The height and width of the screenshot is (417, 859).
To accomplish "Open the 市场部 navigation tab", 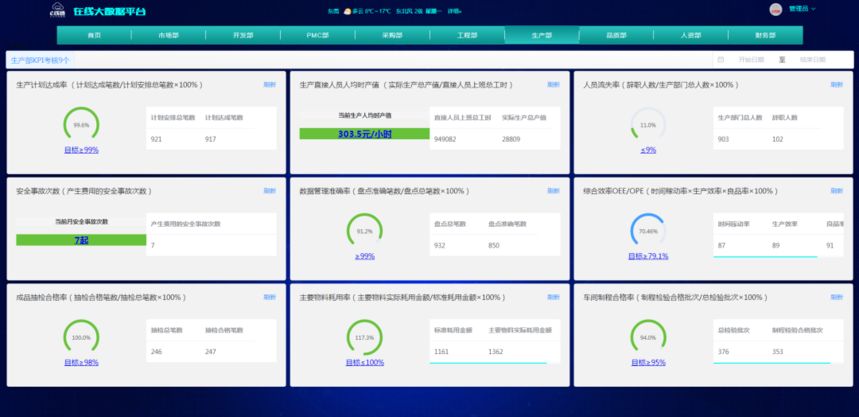I will coord(168,35).
